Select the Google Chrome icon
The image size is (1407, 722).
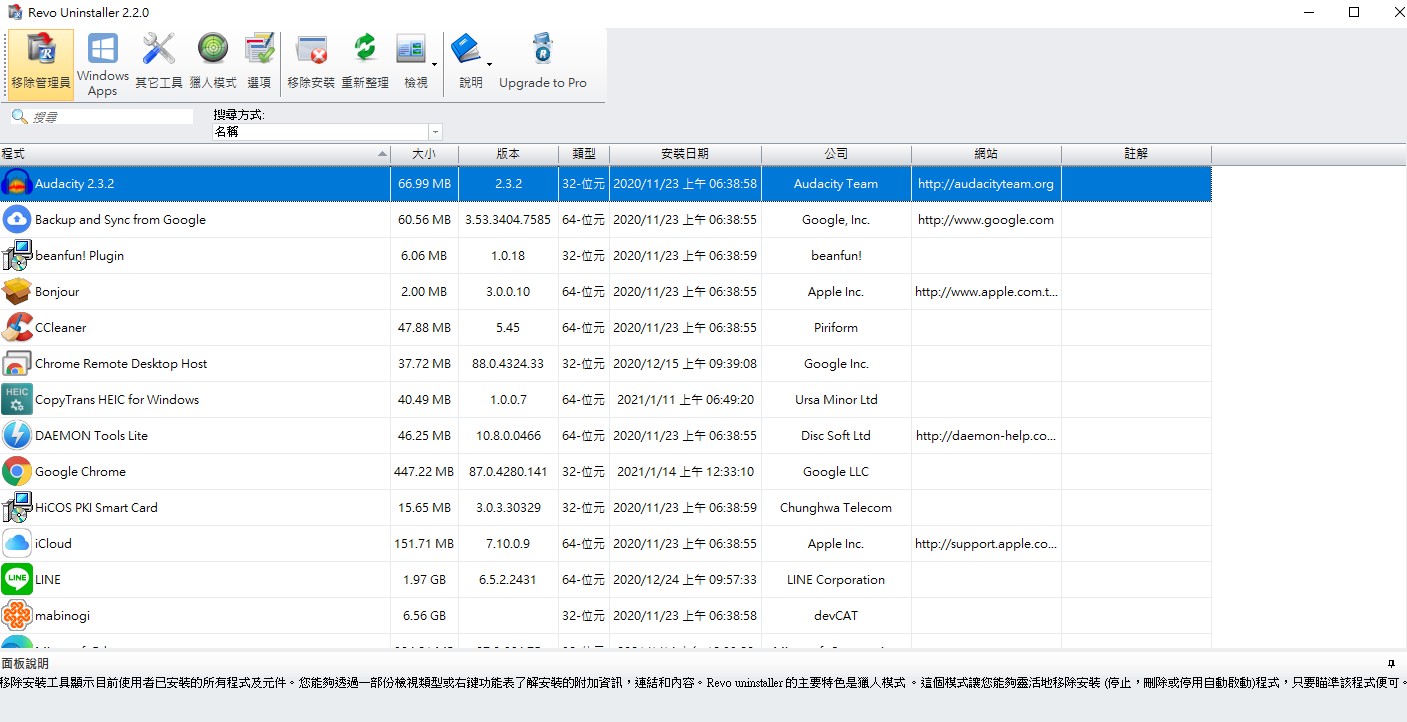[x=17, y=471]
